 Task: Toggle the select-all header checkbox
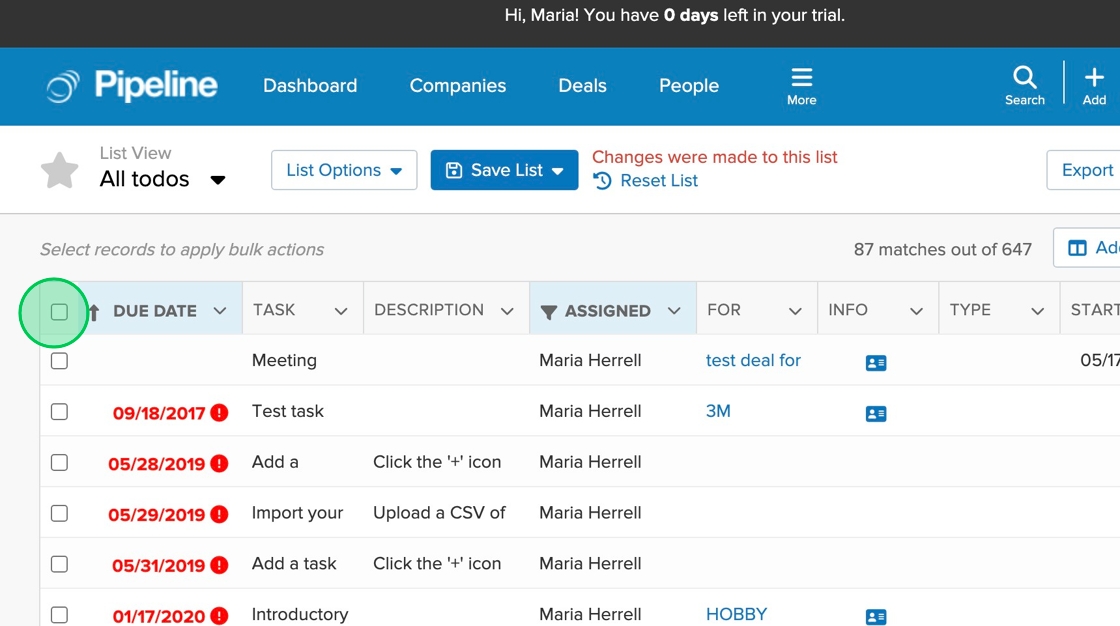point(59,312)
